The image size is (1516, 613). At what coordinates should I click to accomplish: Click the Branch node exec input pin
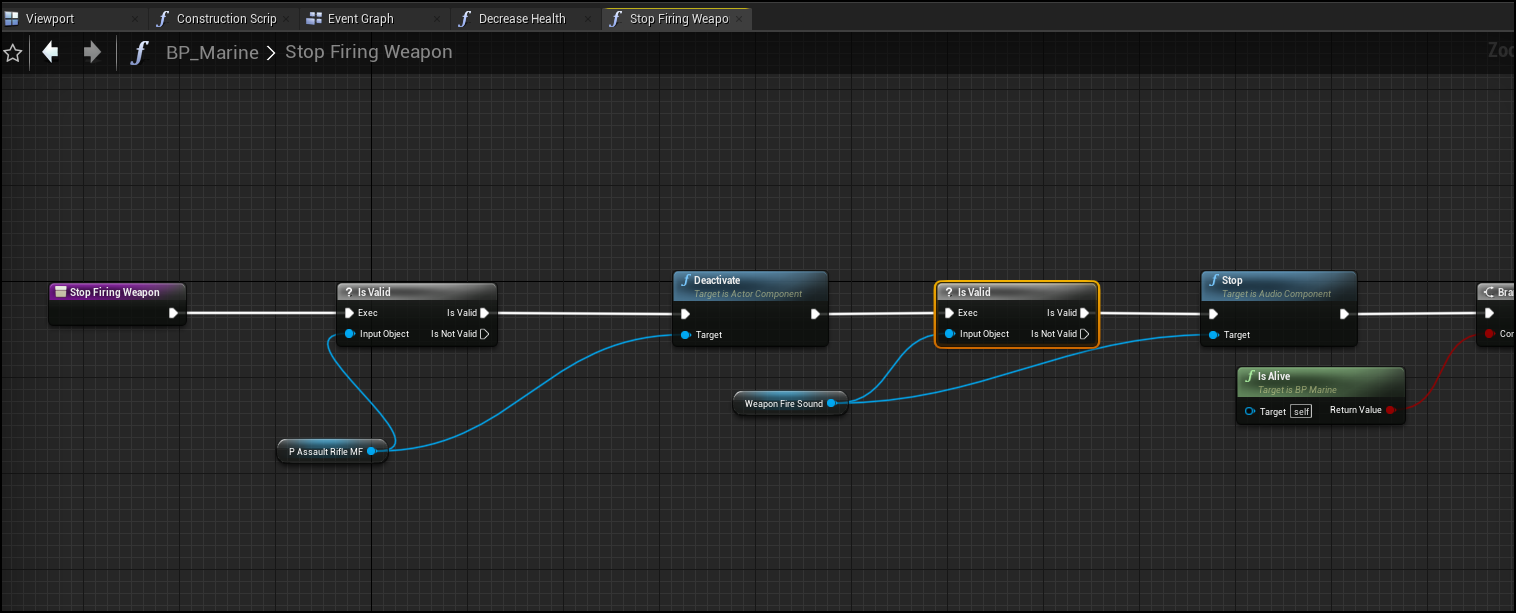1489,313
